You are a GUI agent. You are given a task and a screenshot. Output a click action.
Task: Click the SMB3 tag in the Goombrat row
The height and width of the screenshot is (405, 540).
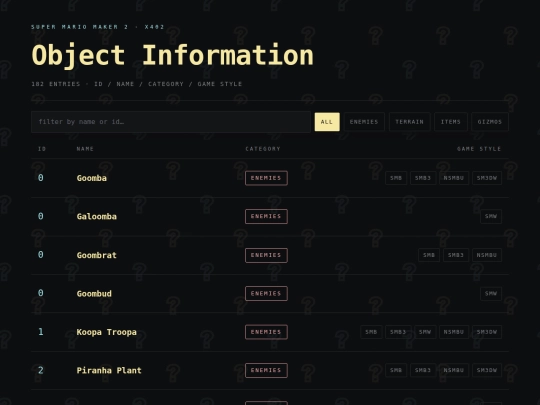coord(456,255)
